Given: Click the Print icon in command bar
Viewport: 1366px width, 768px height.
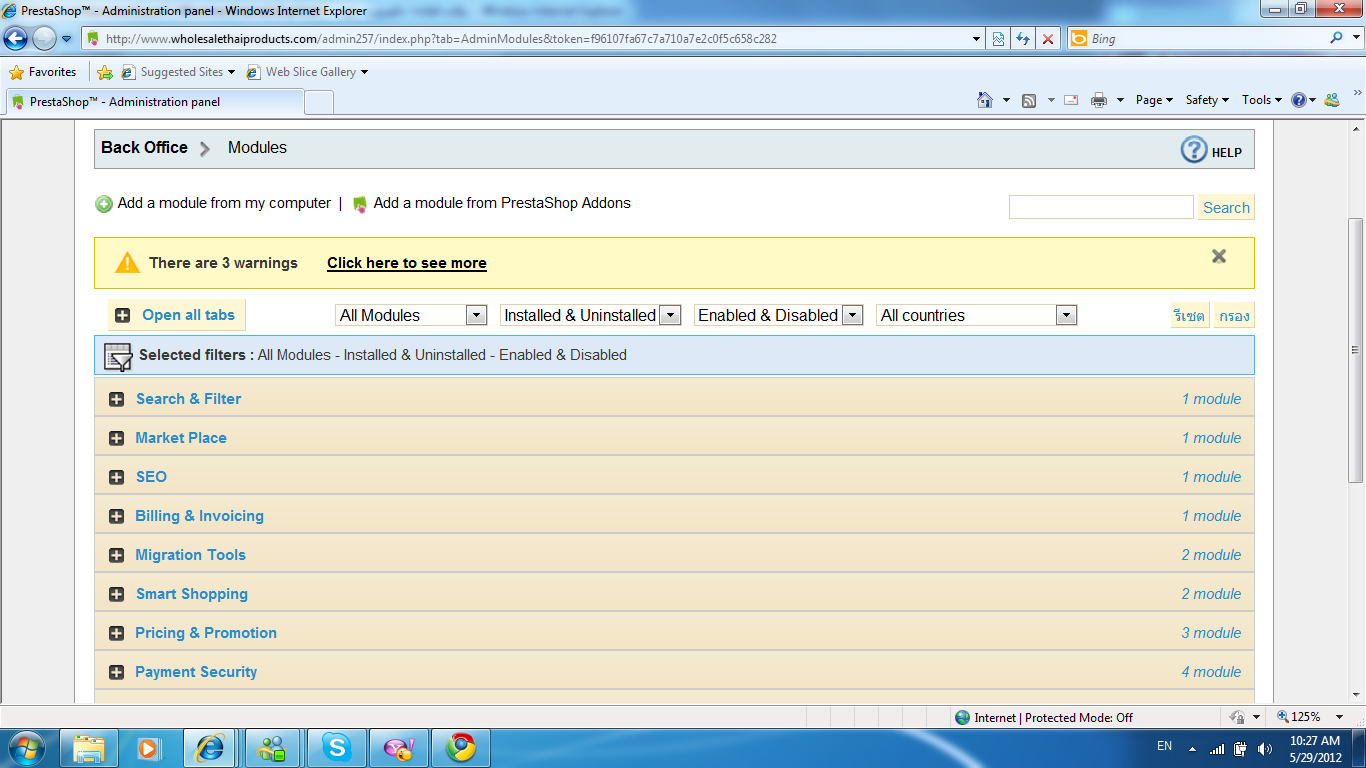Looking at the screenshot, I should (1099, 100).
